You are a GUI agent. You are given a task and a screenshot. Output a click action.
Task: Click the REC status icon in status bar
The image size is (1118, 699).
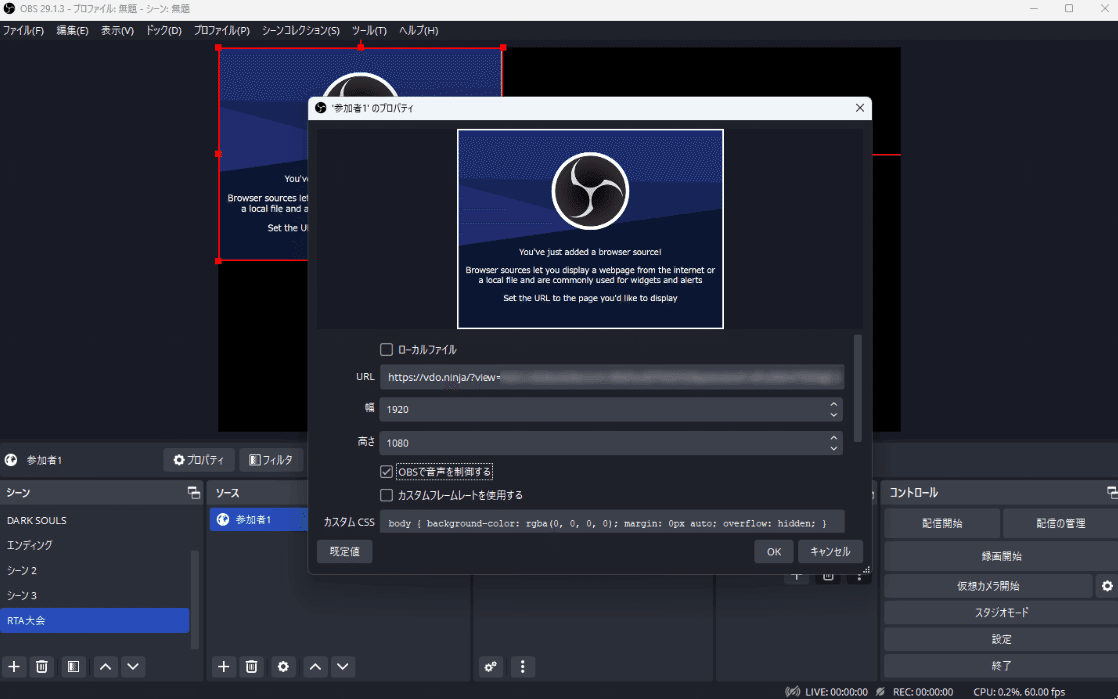pyautogui.click(x=881, y=691)
